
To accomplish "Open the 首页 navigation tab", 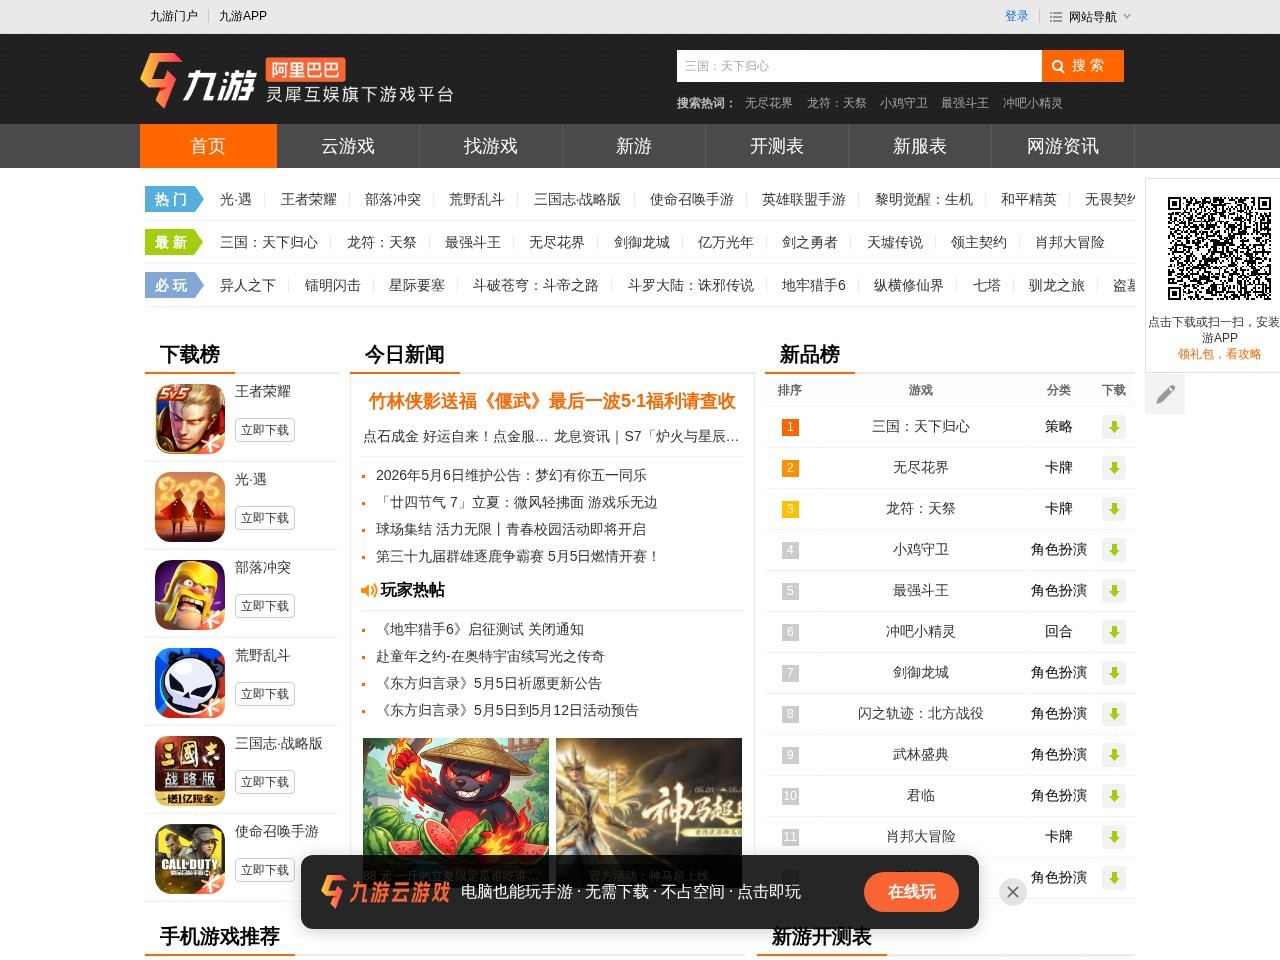I will [x=208, y=146].
